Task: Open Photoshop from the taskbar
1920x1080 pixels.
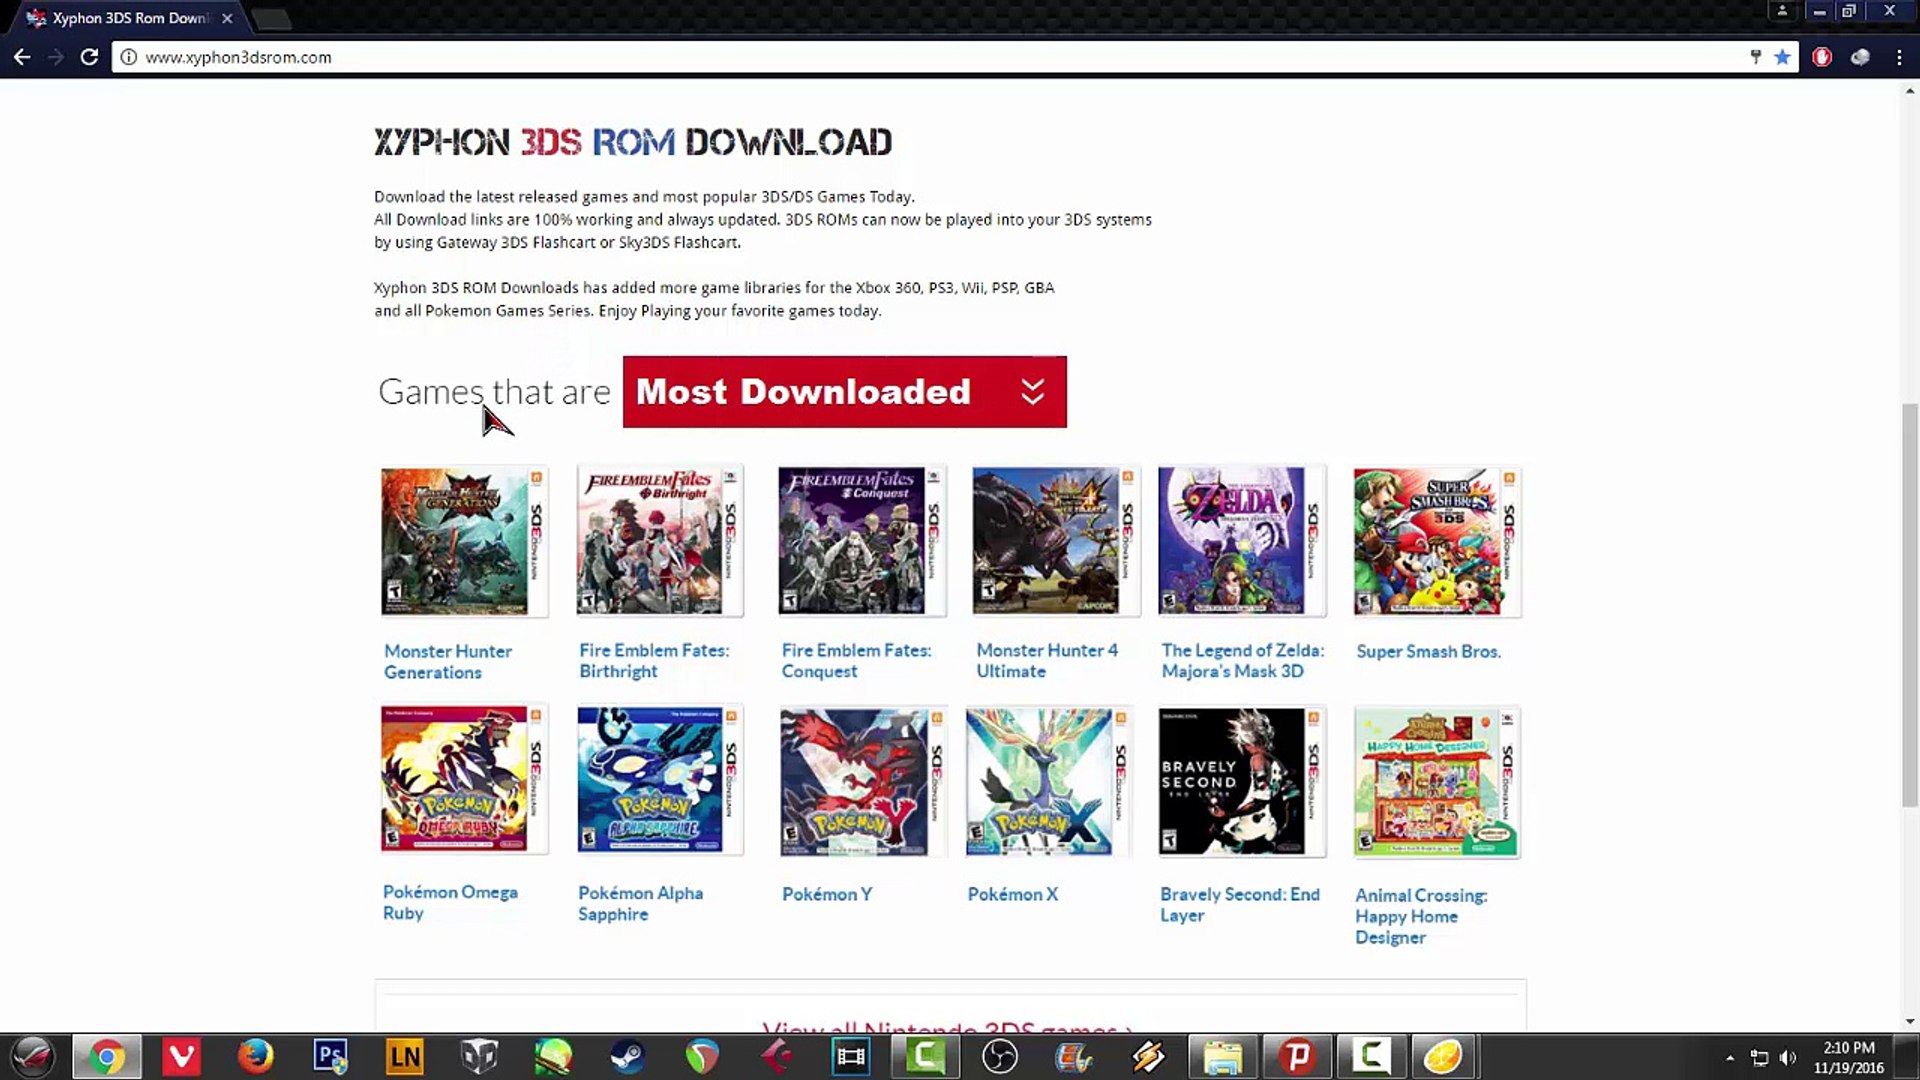Action: 330,1056
